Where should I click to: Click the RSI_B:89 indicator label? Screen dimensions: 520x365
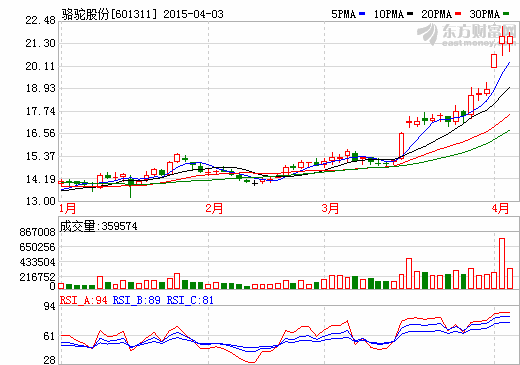click(x=136, y=300)
